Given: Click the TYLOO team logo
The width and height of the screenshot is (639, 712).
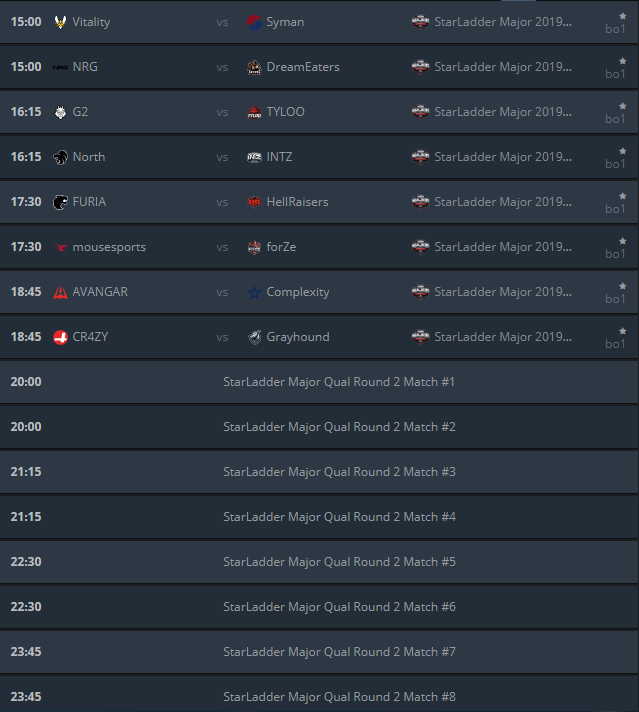Looking at the screenshot, I should (x=254, y=112).
